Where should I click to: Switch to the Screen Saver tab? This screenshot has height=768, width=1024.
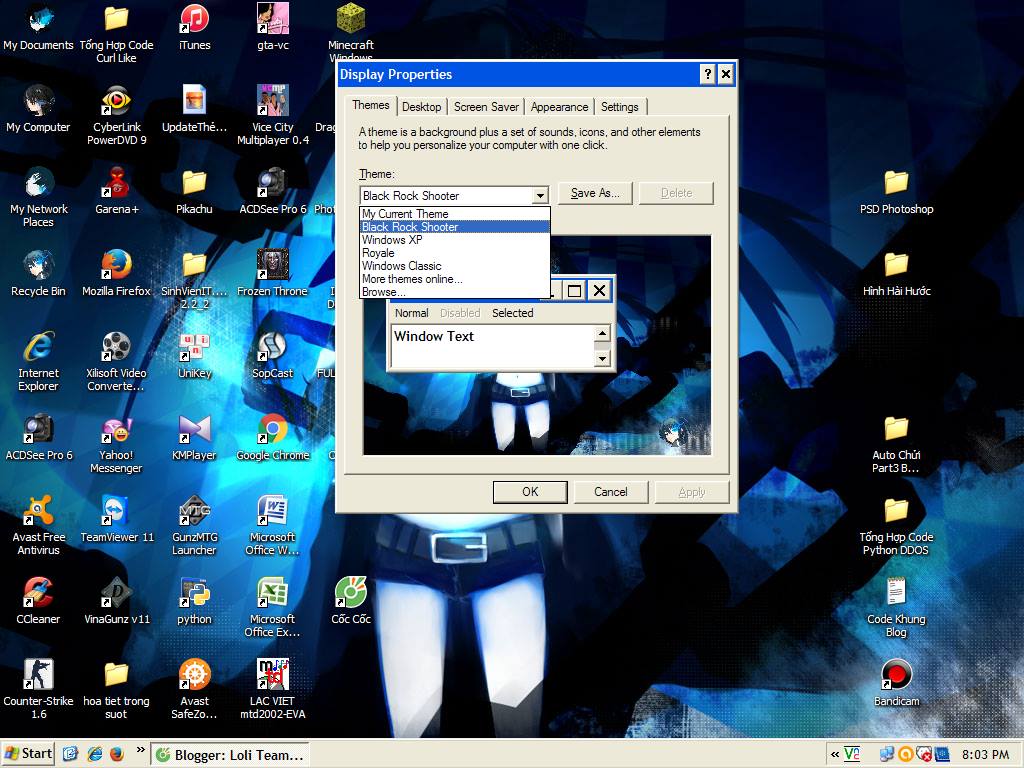[486, 107]
